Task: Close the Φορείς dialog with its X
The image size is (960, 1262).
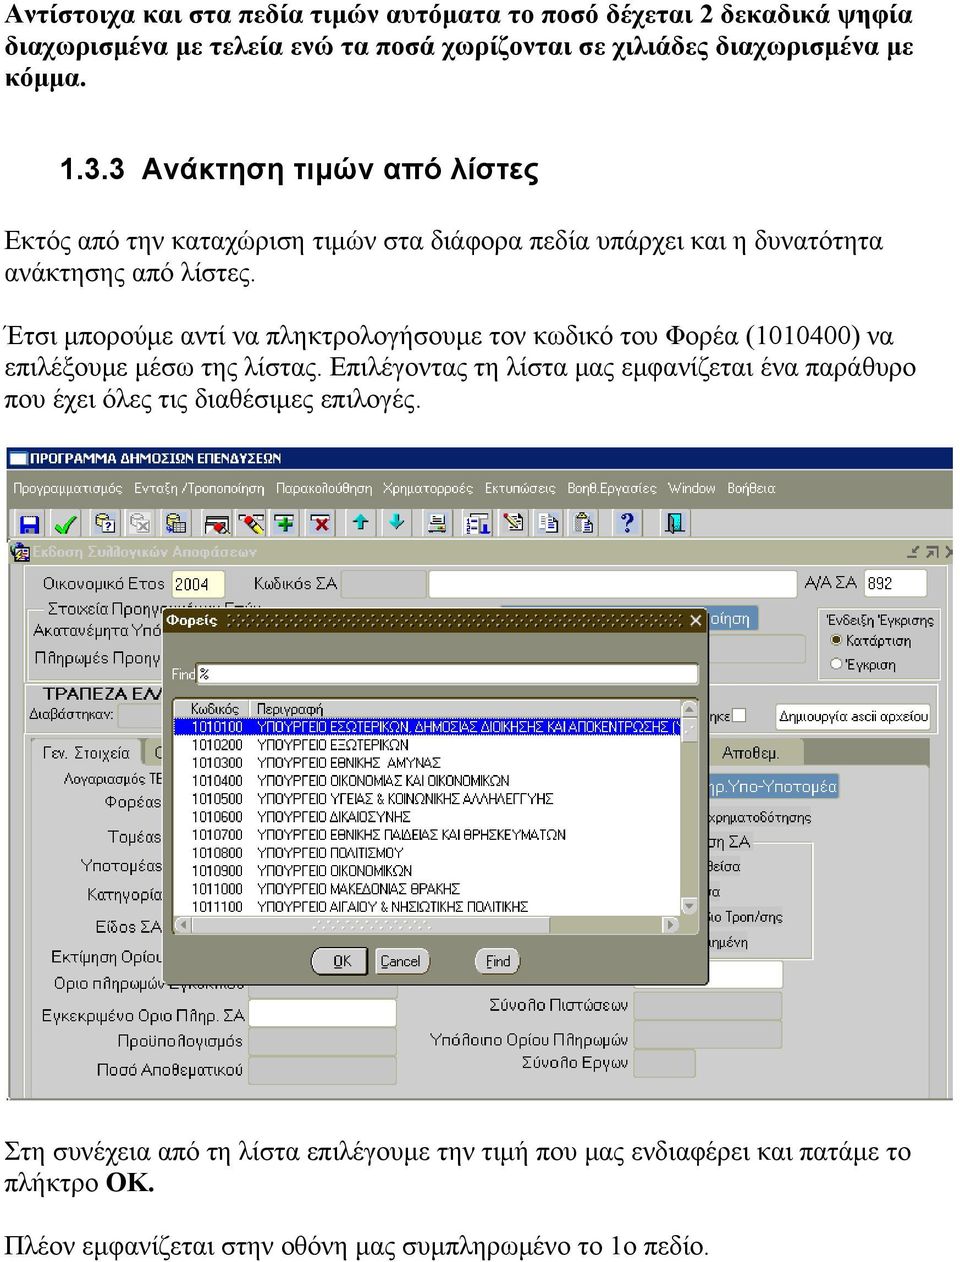Action: coord(696,620)
